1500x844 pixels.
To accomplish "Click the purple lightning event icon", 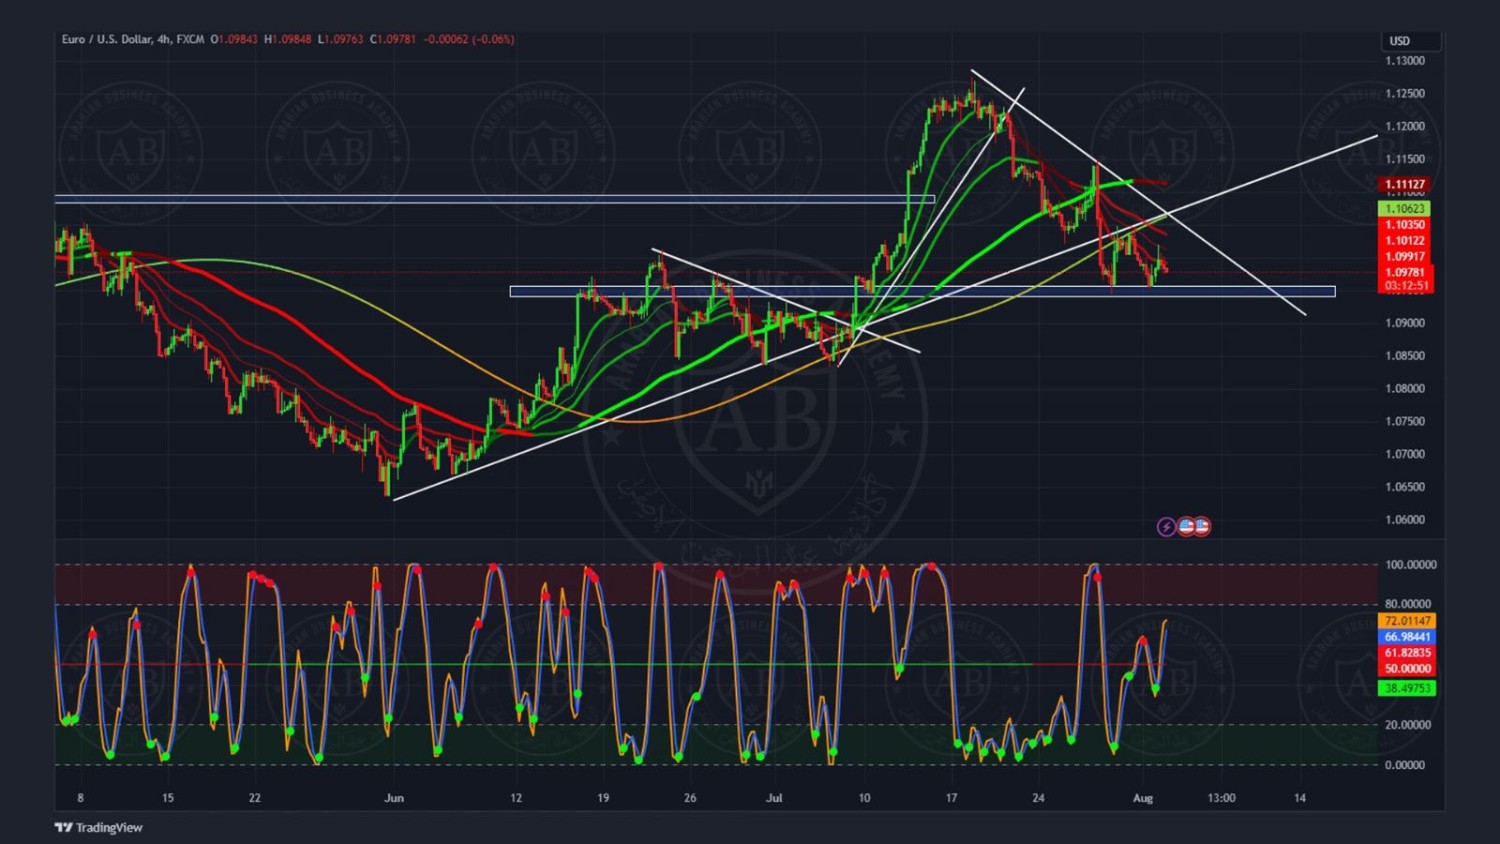I will (1166, 527).
